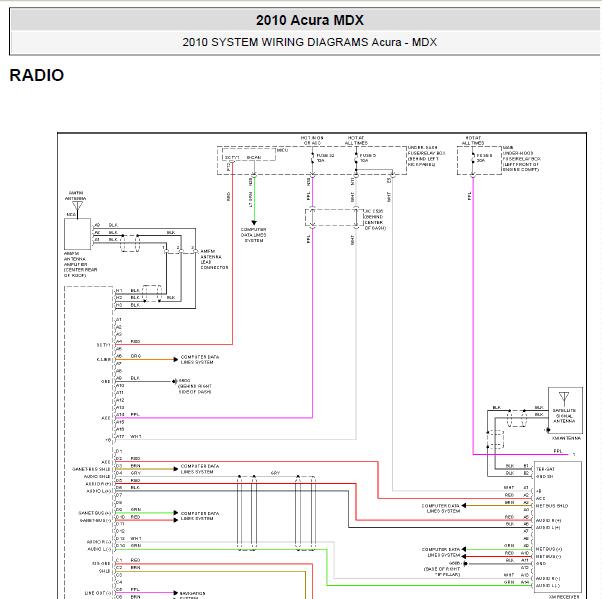Click 'HOT AT ALL TIMES' above the under-hood fuse box
This screenshot has height=599, width=602.
pyautogui.click(x=473, y=140)
